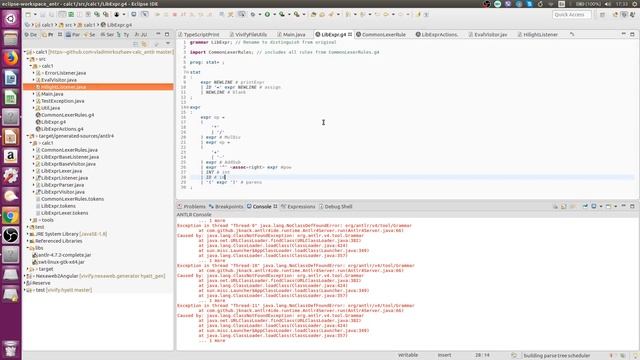This screenshot has height=360, width=640.
Task: Click the Writable status bar entry
Action: tap(408, 356)
